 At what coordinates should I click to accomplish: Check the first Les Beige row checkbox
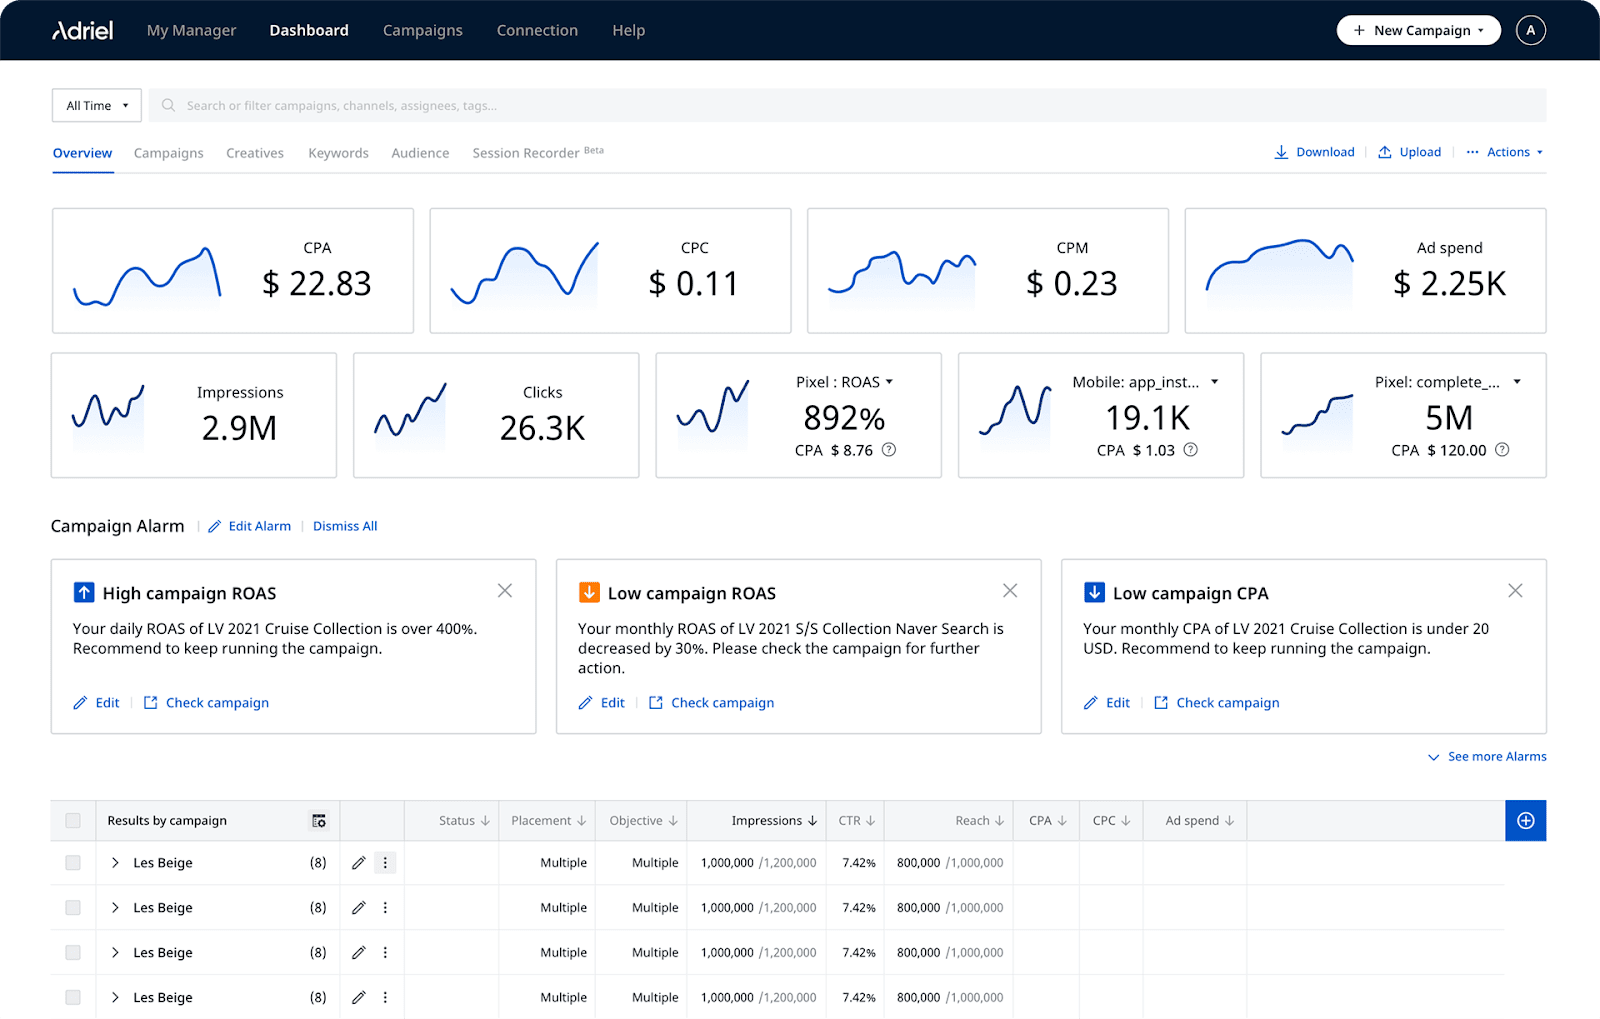[x=72, y=862]
